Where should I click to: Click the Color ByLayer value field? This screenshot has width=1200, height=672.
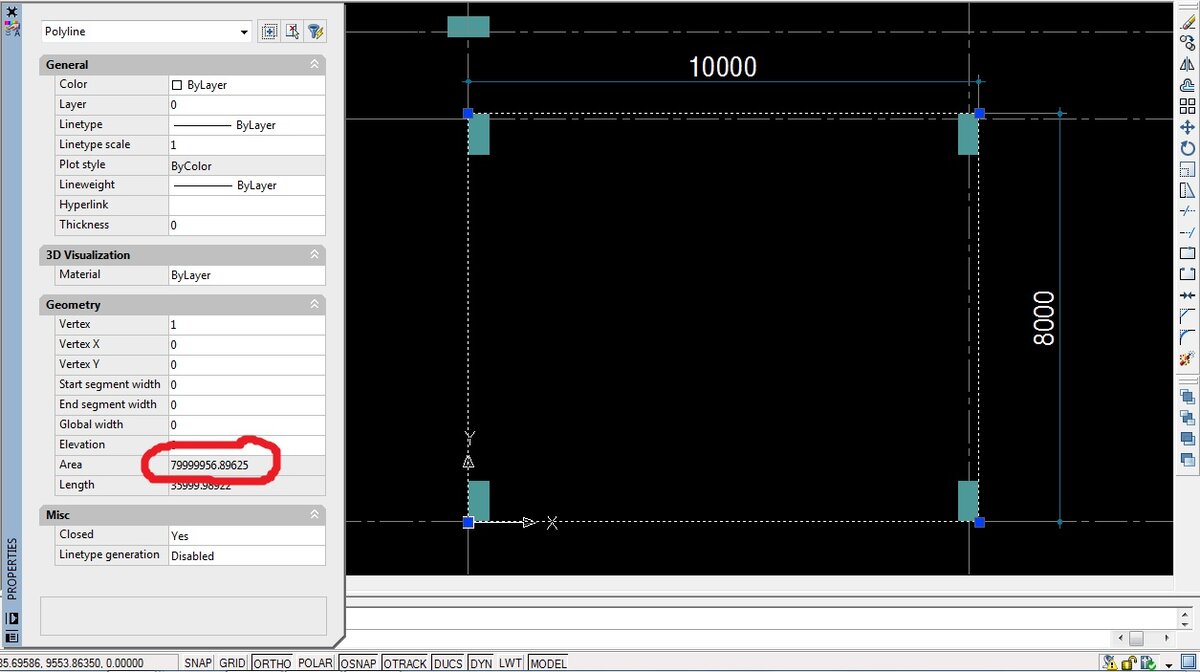tap(246, 85)
